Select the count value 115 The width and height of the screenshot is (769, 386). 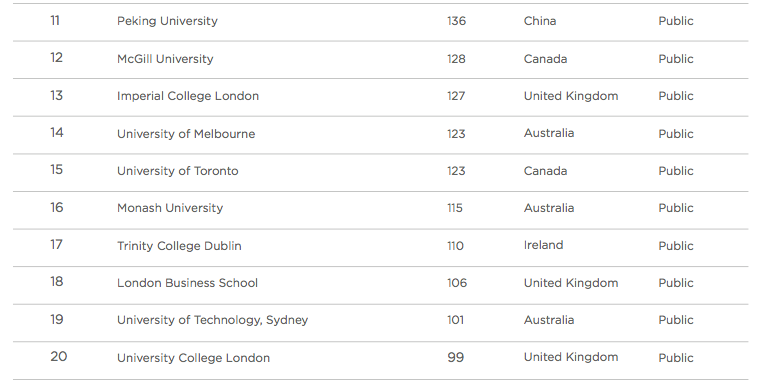pyautogui.click(x=455, y=208)
